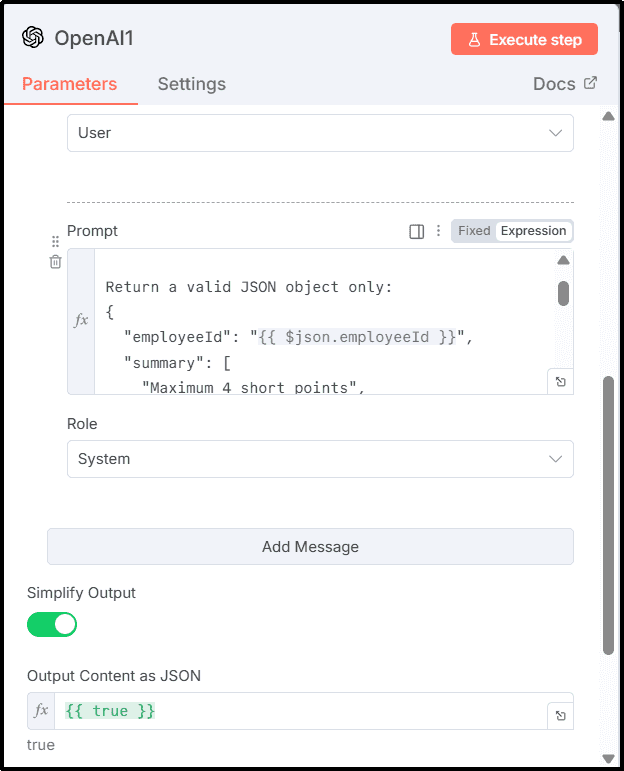
Task: Switch Prompt mode to Fixed
Action: 474,231
